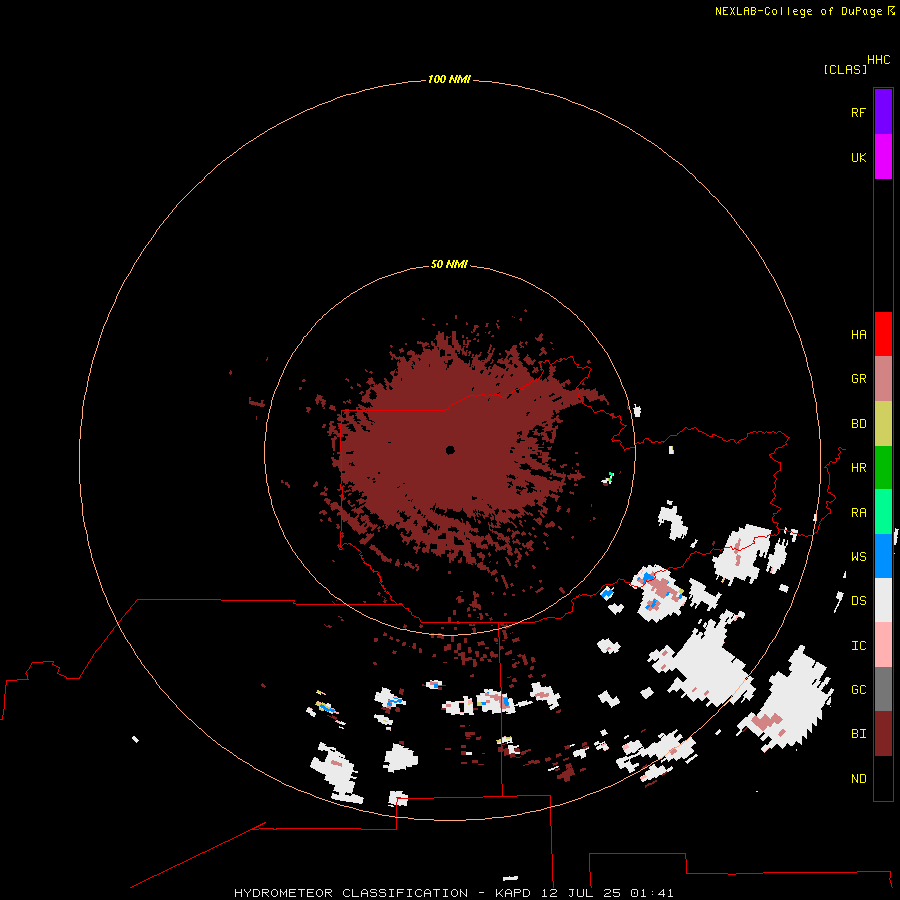Click the DS white legend swatch
The height and width of the screenshot is (900, 900).
coord(883,600)
